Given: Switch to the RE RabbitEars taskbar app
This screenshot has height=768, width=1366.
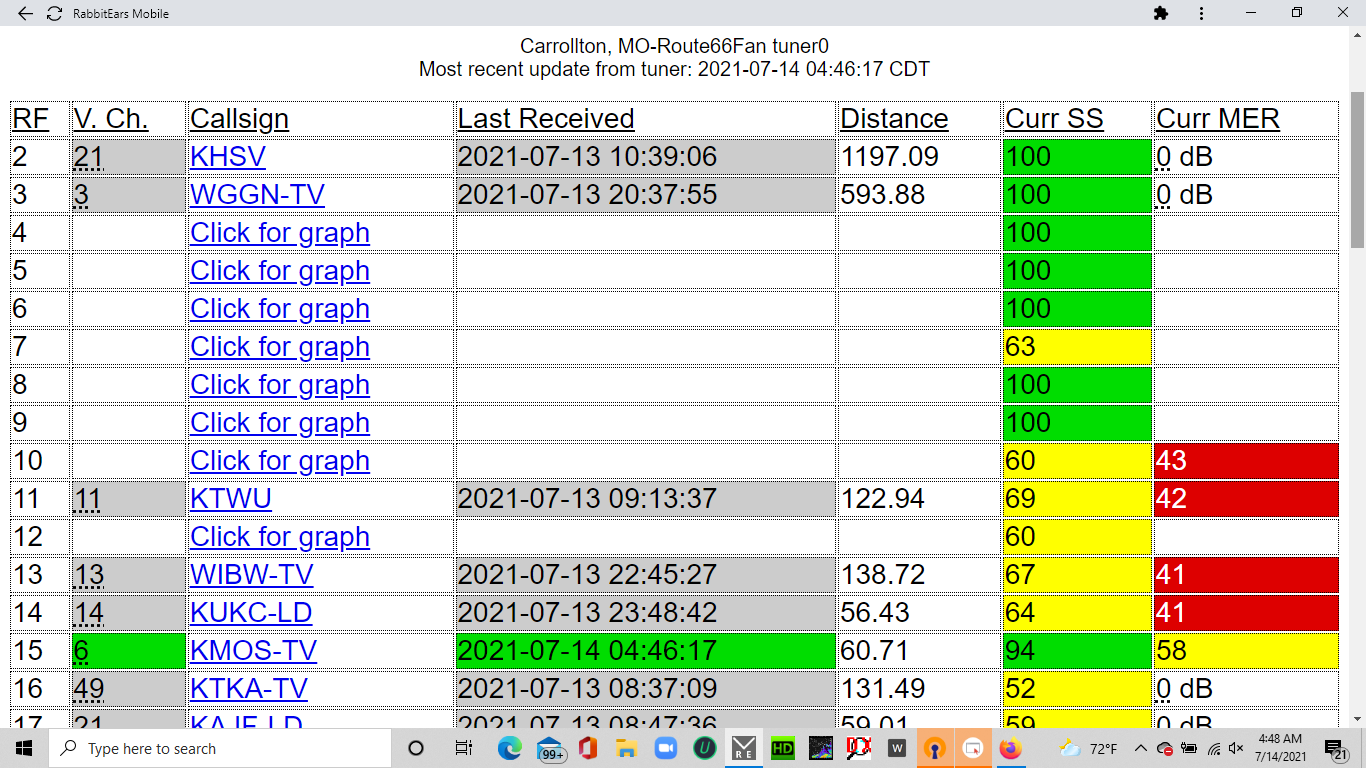Looking at the screenshot, I should click(x=744, y=748).
